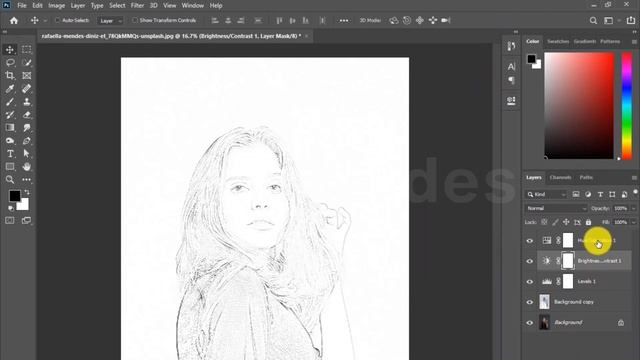Select the Lasso tool
Viewport: 640px width, 360px height.
(10, 62)
